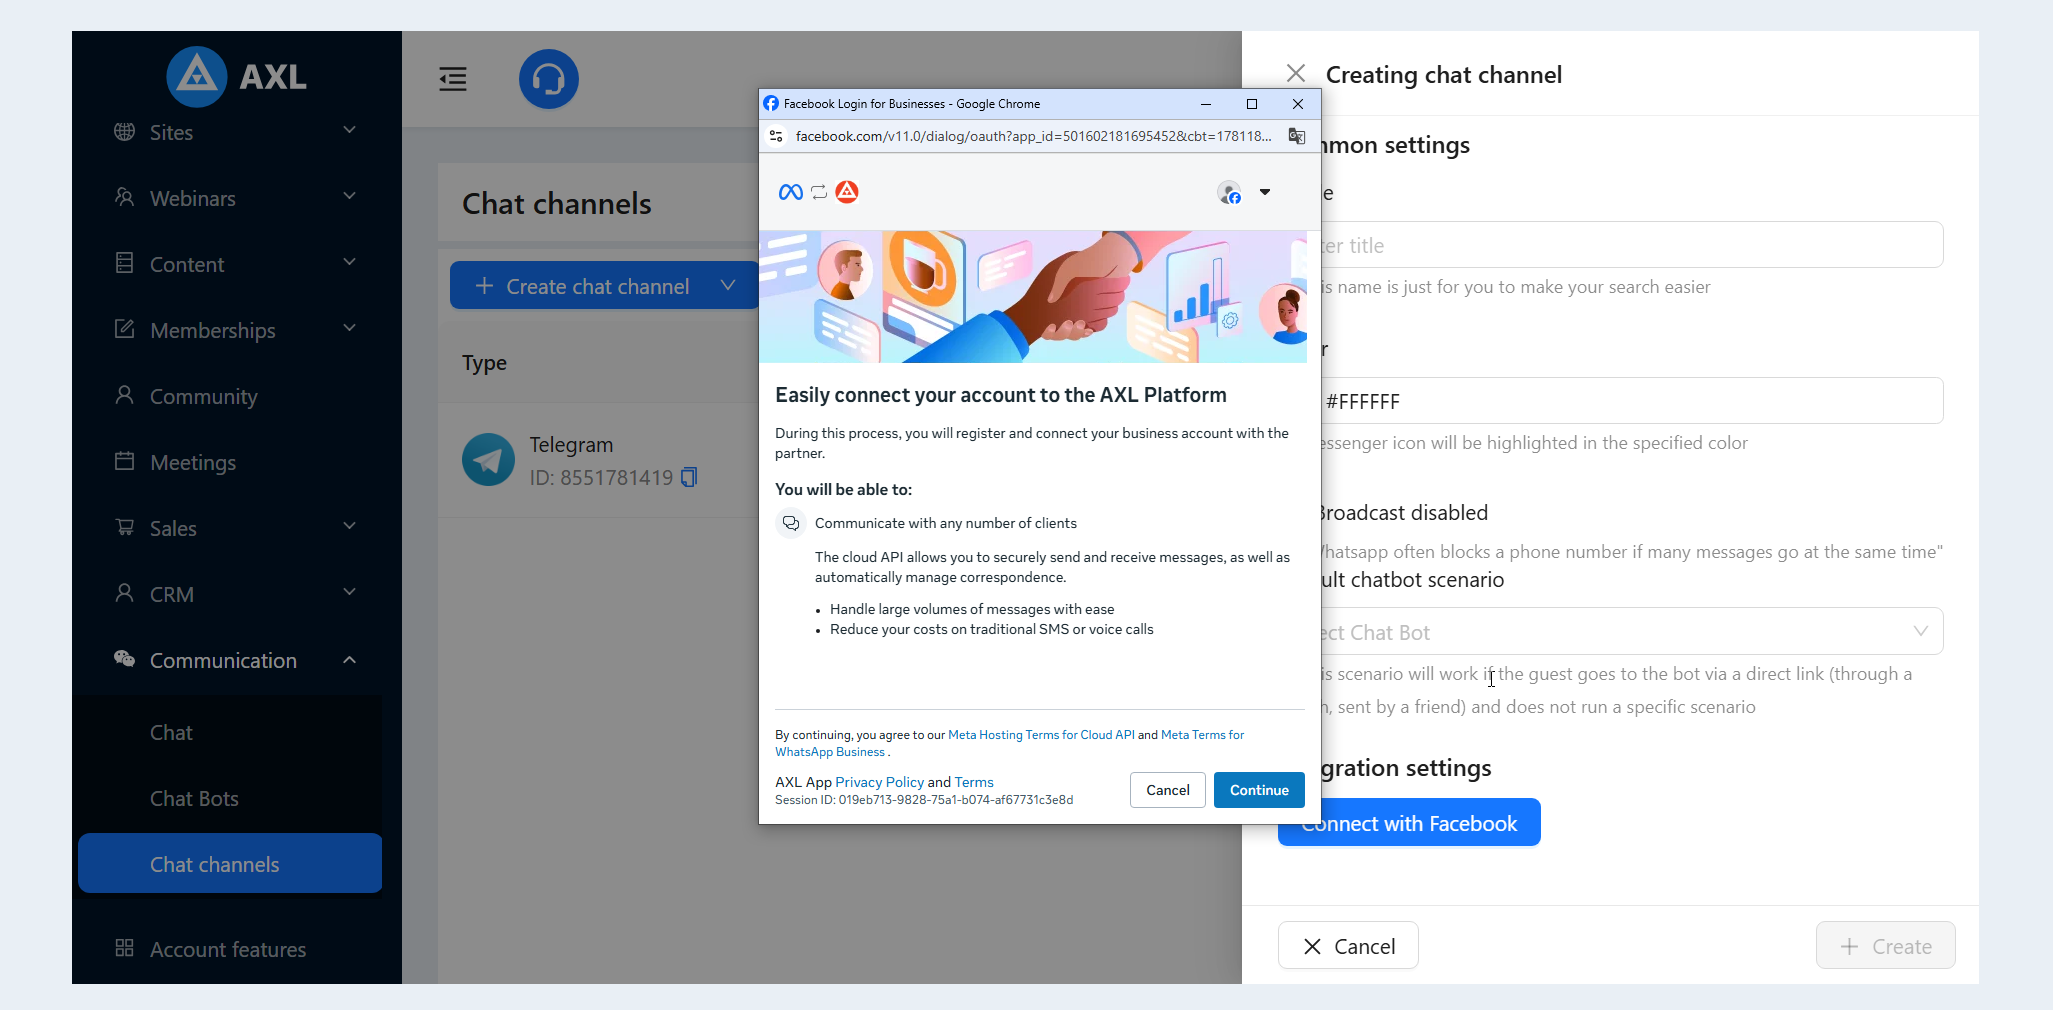Click the Type column header

484,363
